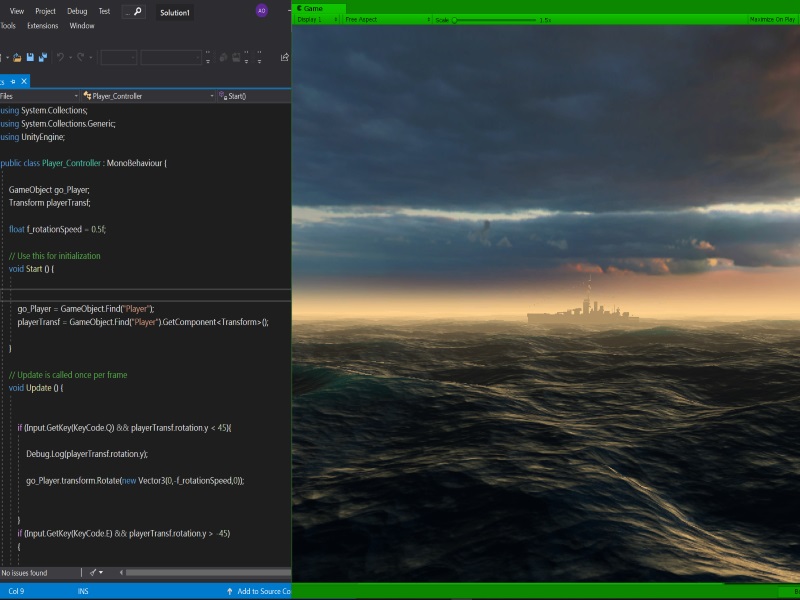Open the Debug menu
Screen dimensions: 800x600
pyautogui.click(x=77, y=11)
